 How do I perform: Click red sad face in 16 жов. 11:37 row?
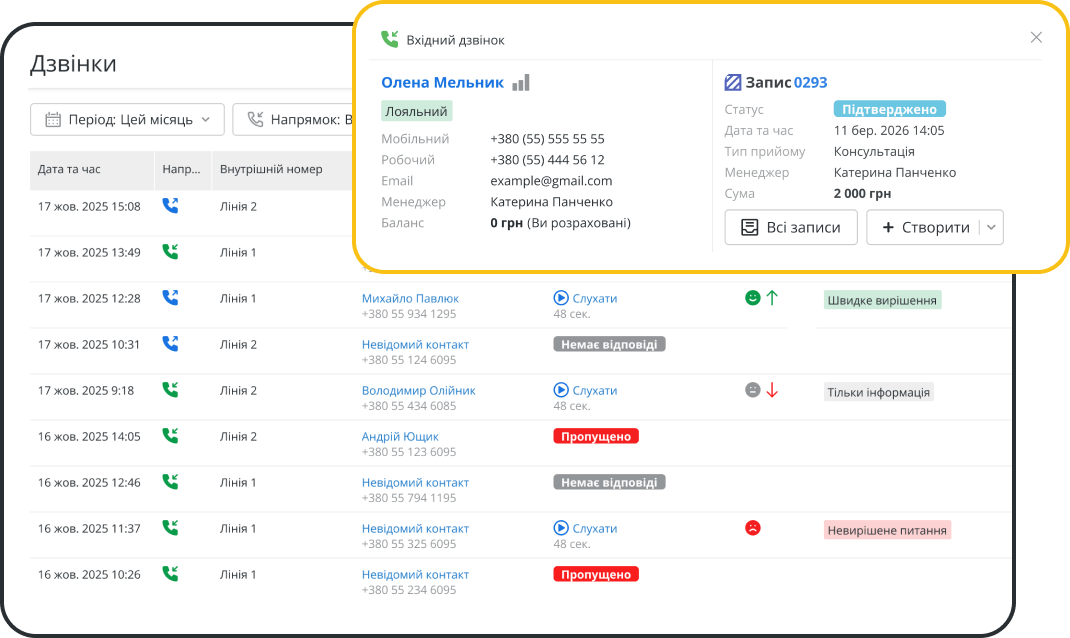[x=753, y=527]
